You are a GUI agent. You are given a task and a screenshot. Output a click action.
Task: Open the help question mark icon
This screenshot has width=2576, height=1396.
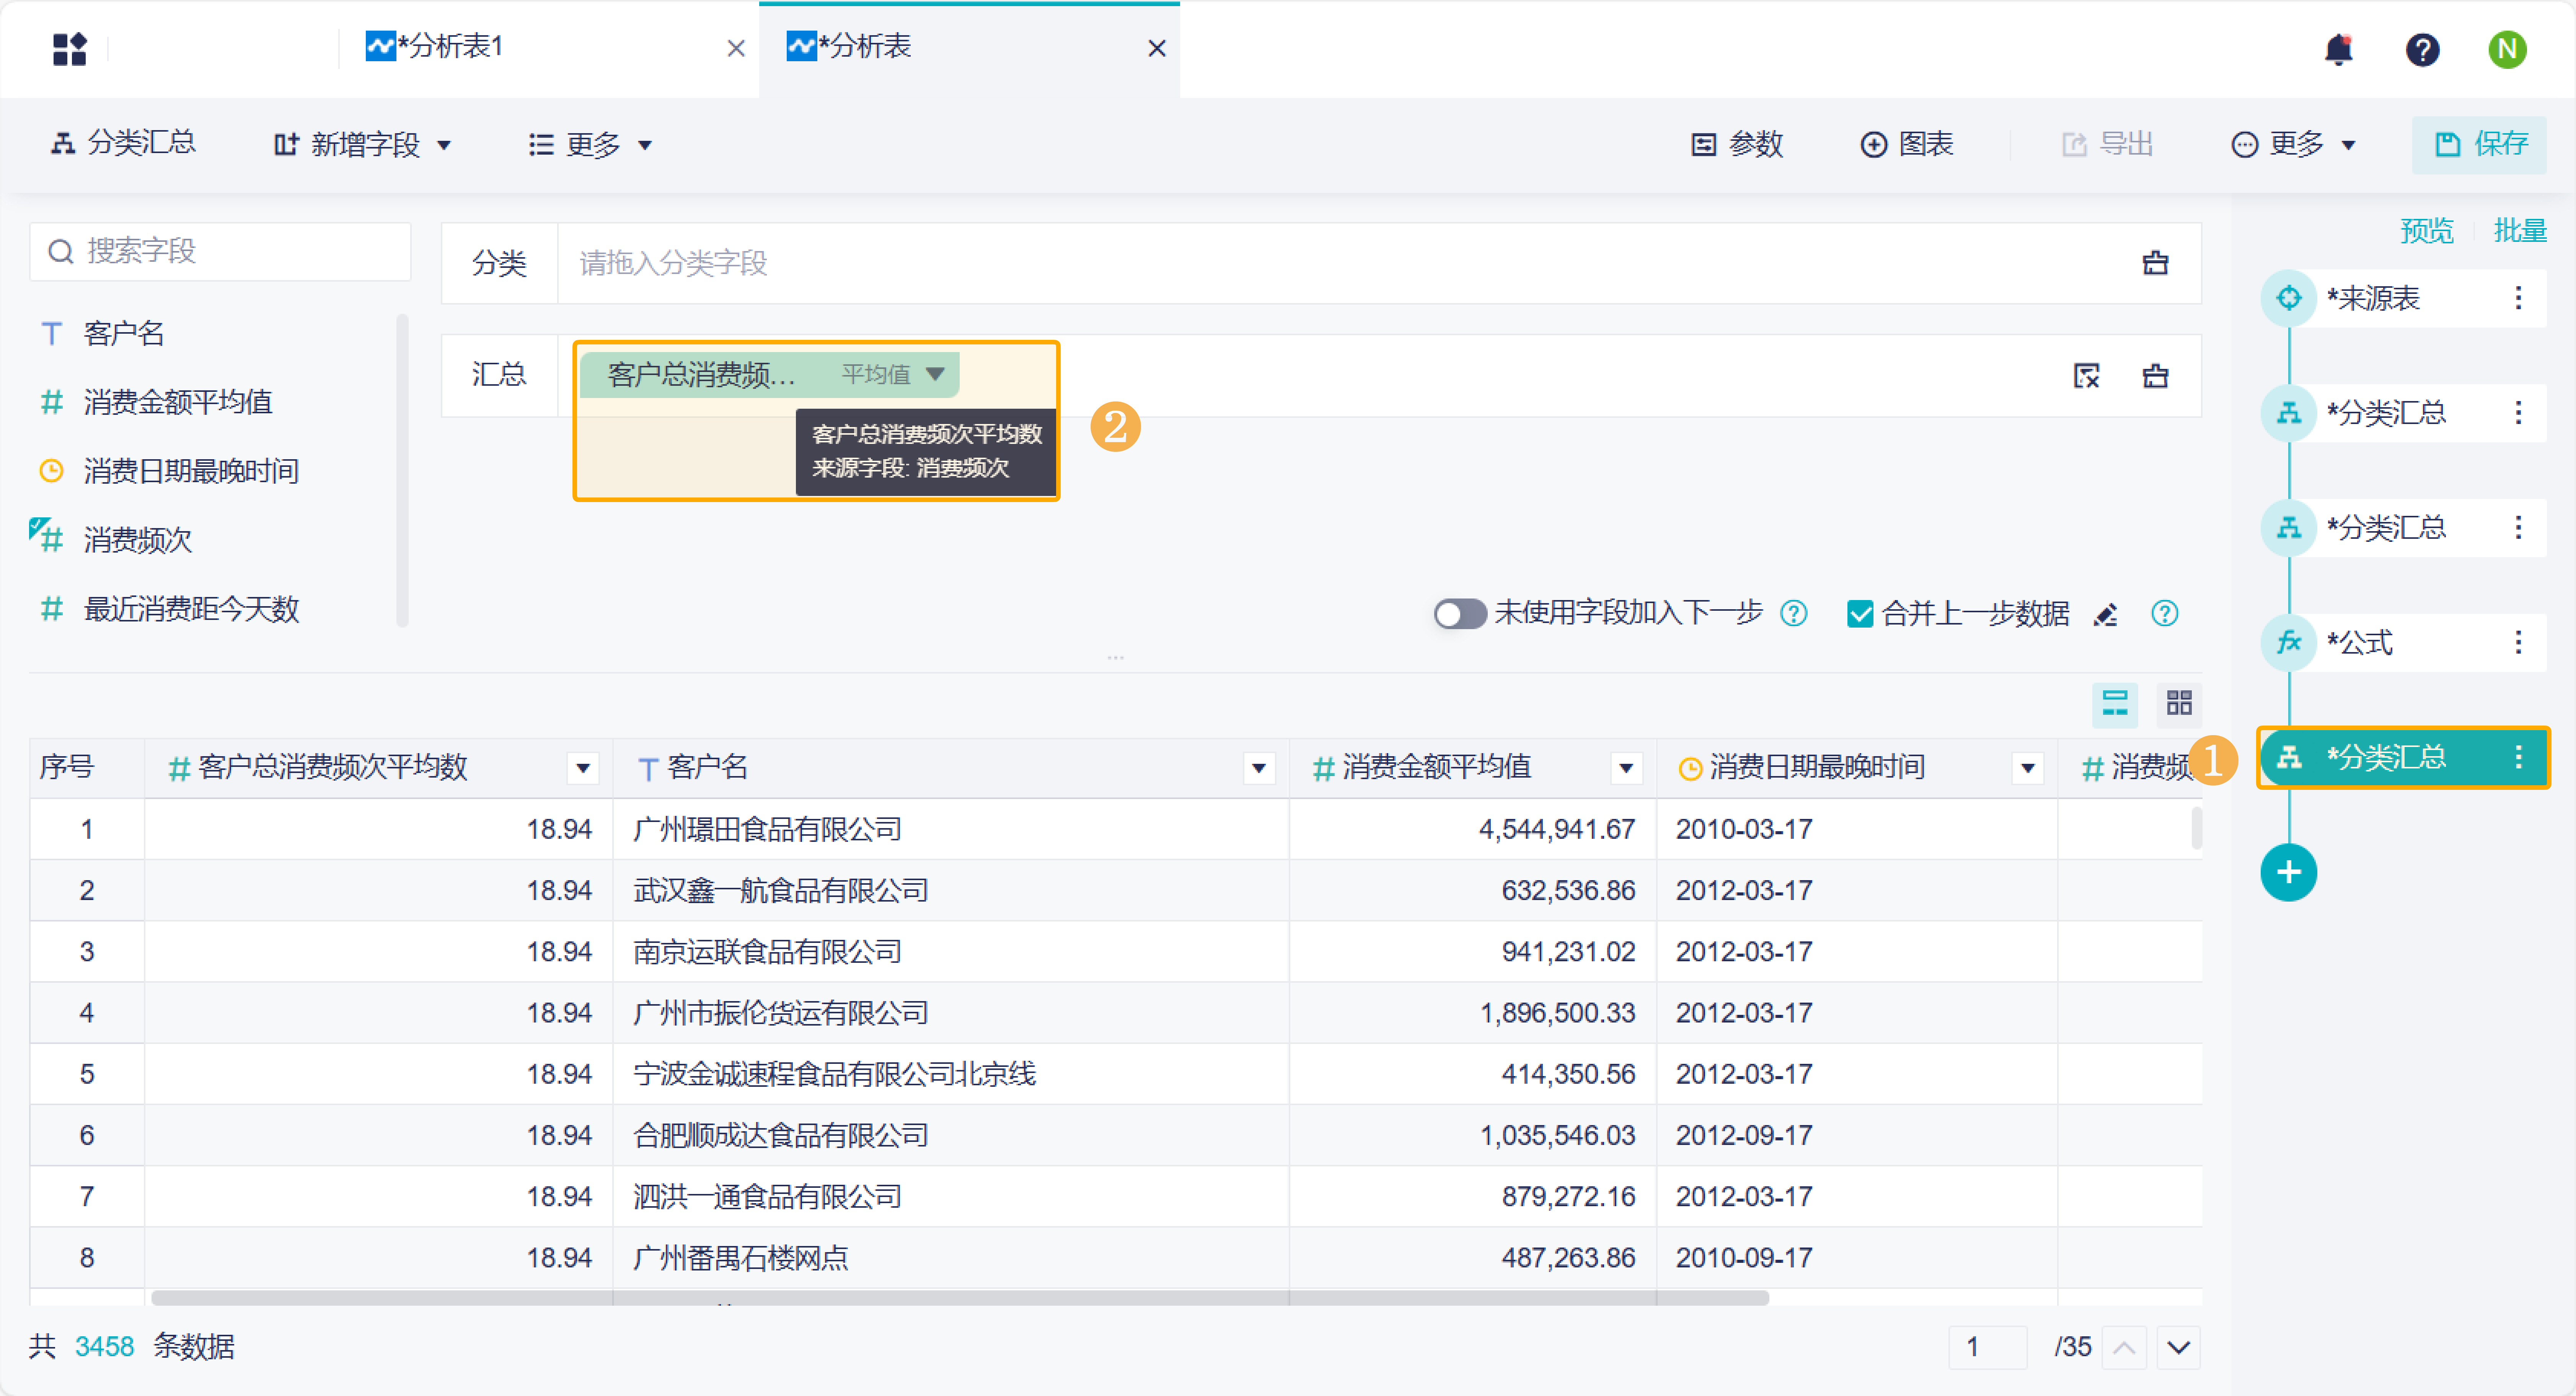2422,49
